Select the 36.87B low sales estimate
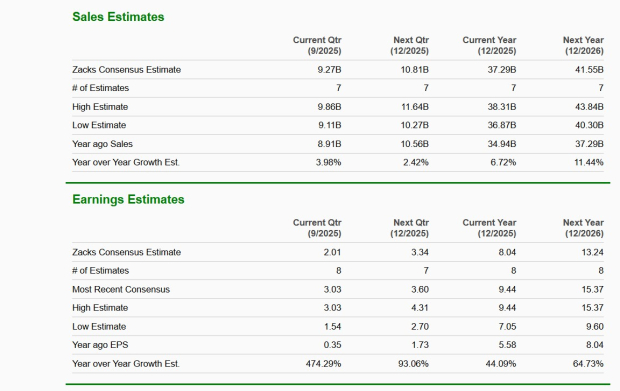 pos(502,125)
